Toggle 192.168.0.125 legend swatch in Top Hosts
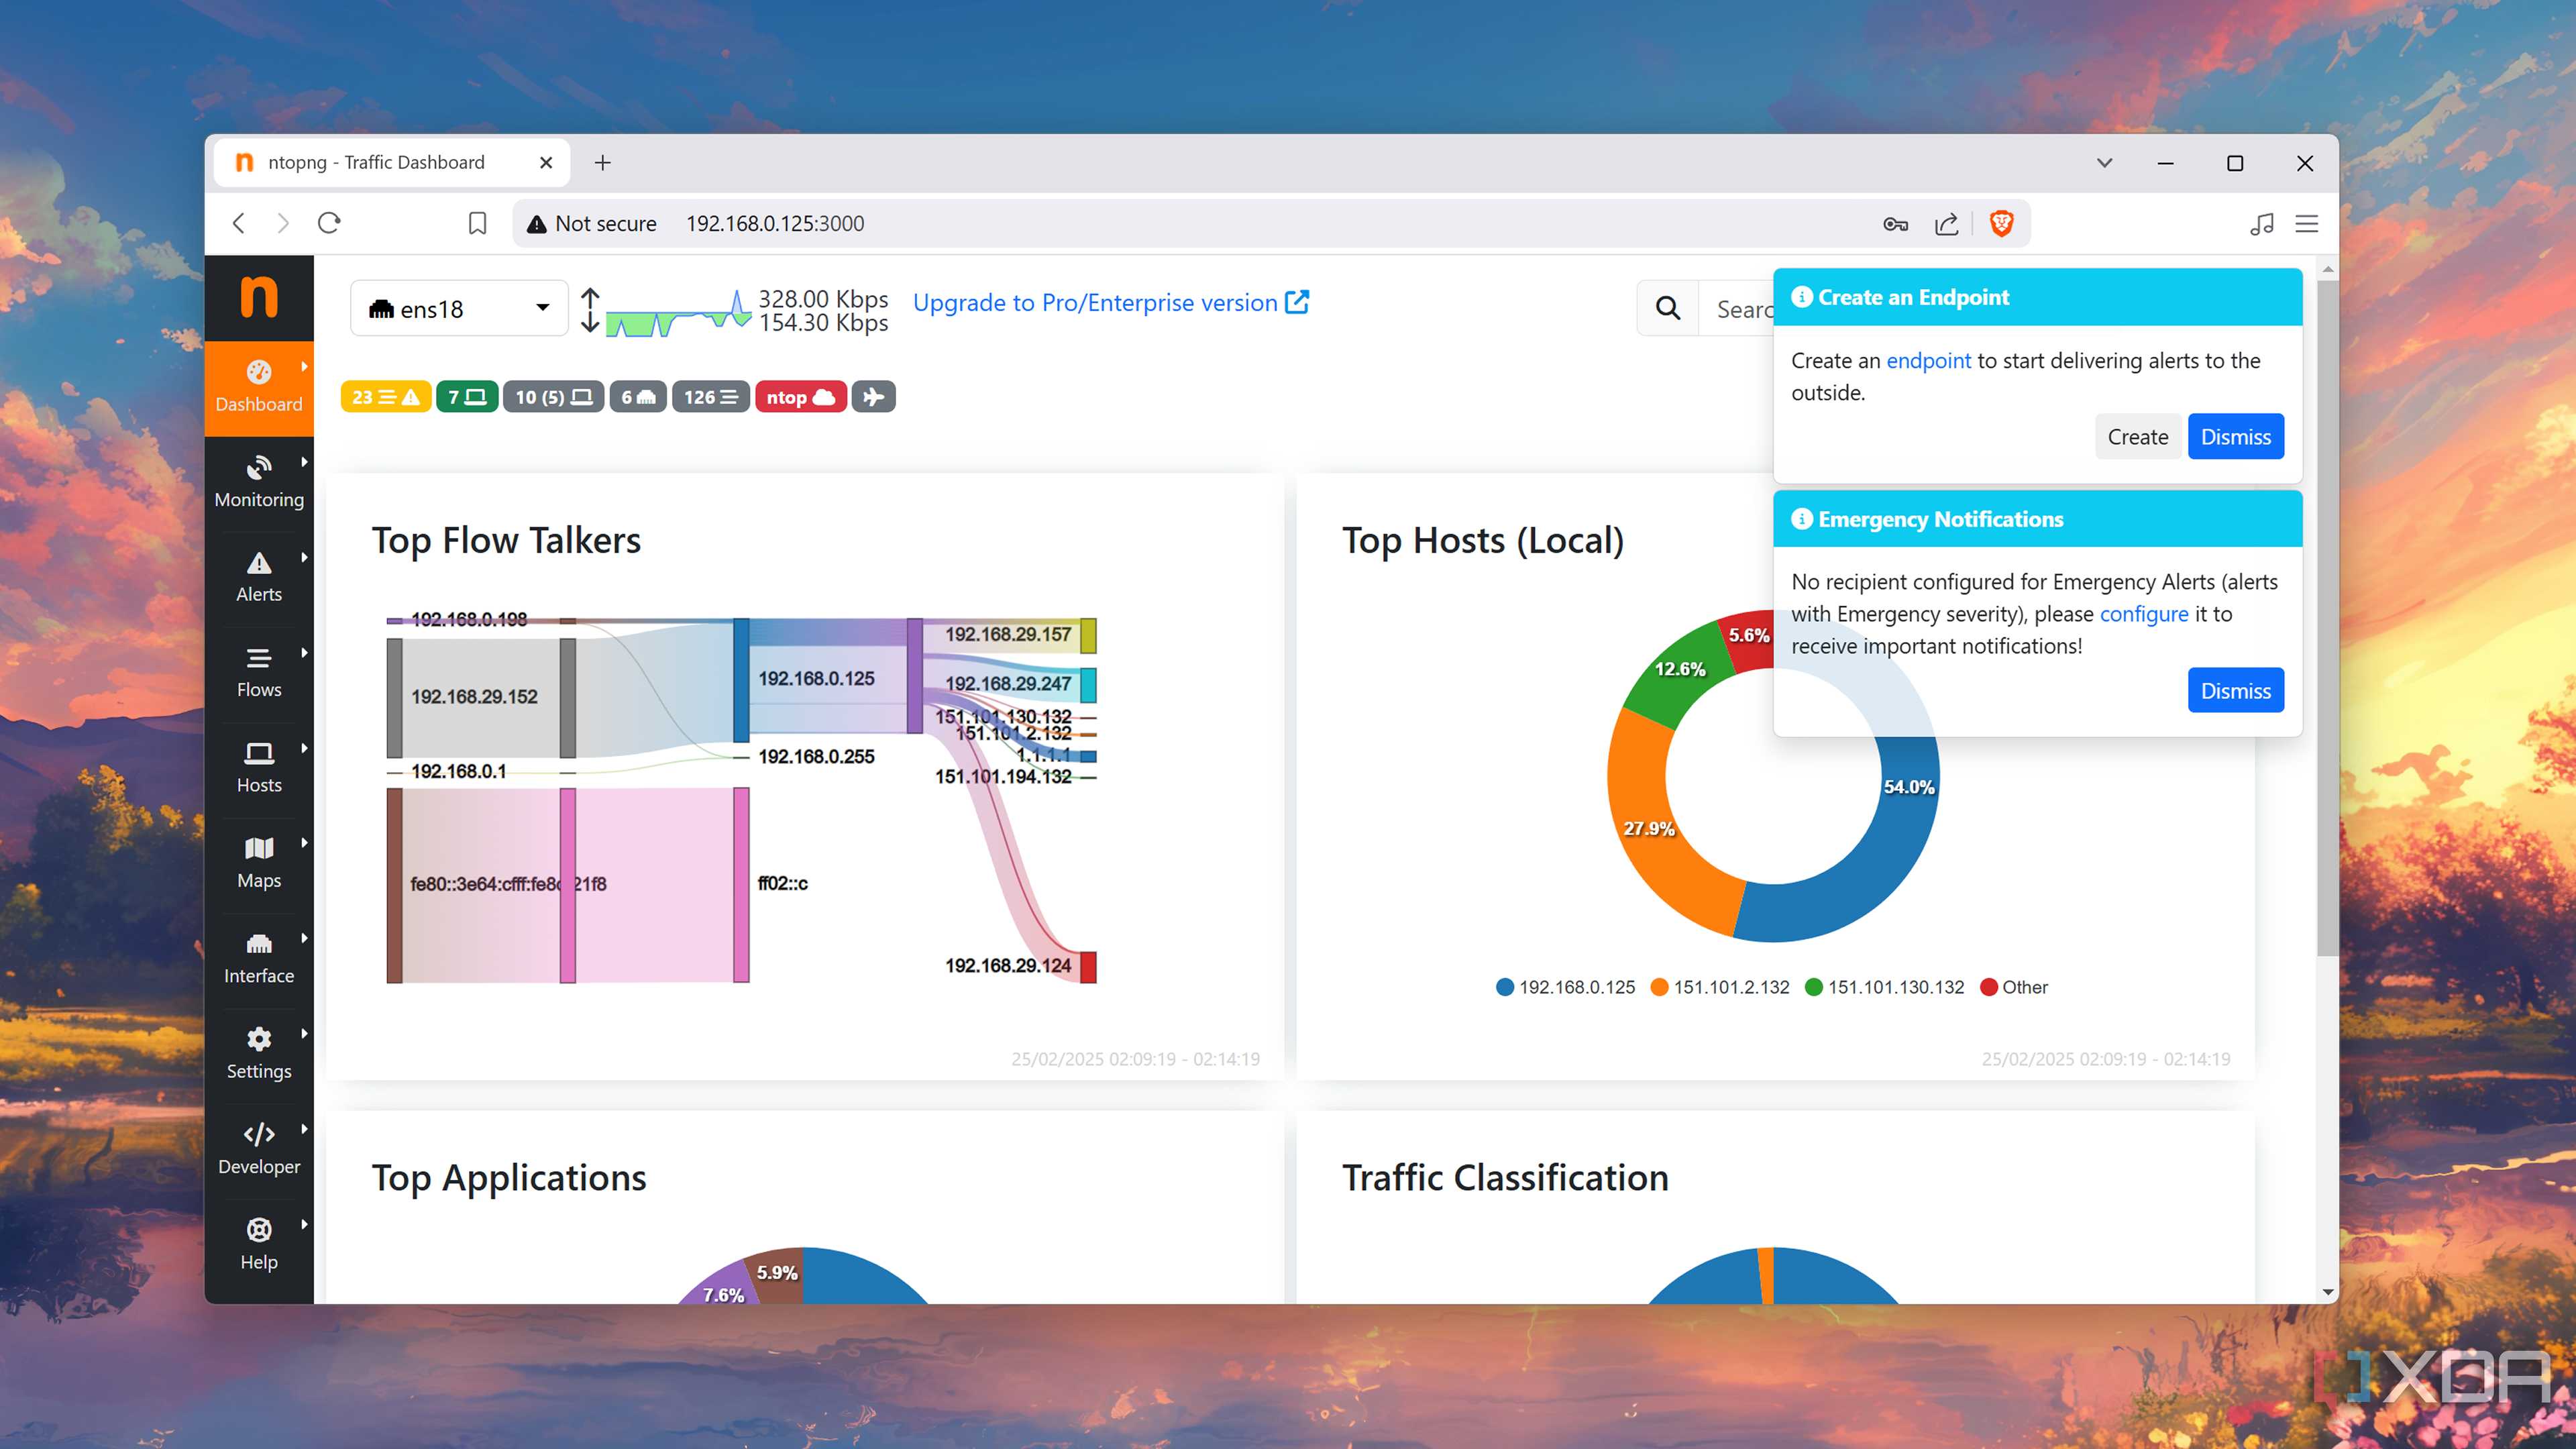Screen dimensions: 2576x1449 [x=1504, y=987]
